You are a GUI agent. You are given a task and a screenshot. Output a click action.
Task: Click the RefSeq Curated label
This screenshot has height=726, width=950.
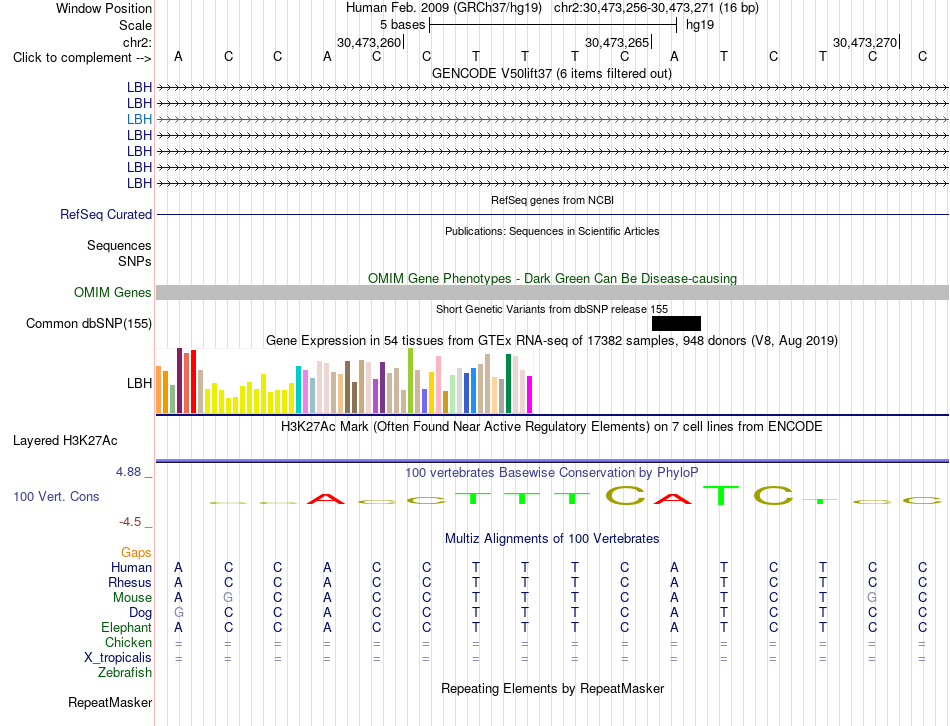tap(106, 215)
